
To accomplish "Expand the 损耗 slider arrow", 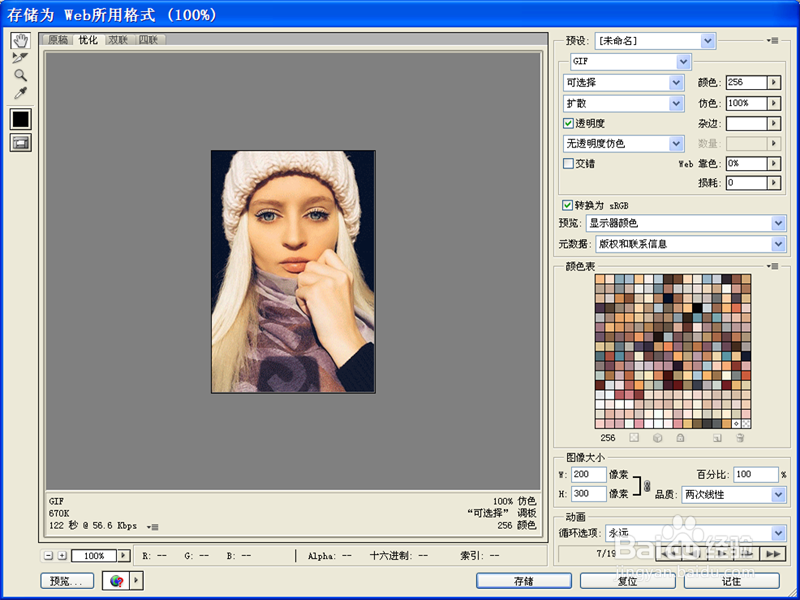I will click(x=774, y=183).
